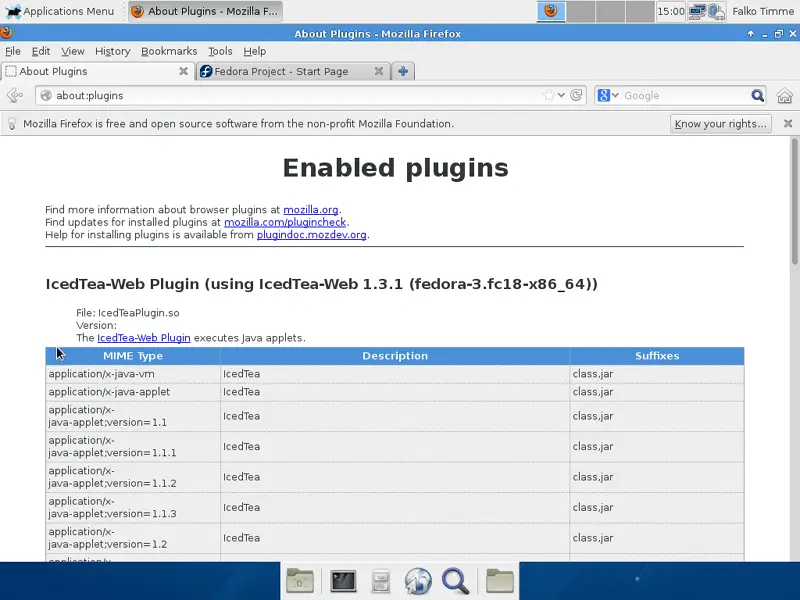
Task: Open the Tools menu
Action: 220,51
